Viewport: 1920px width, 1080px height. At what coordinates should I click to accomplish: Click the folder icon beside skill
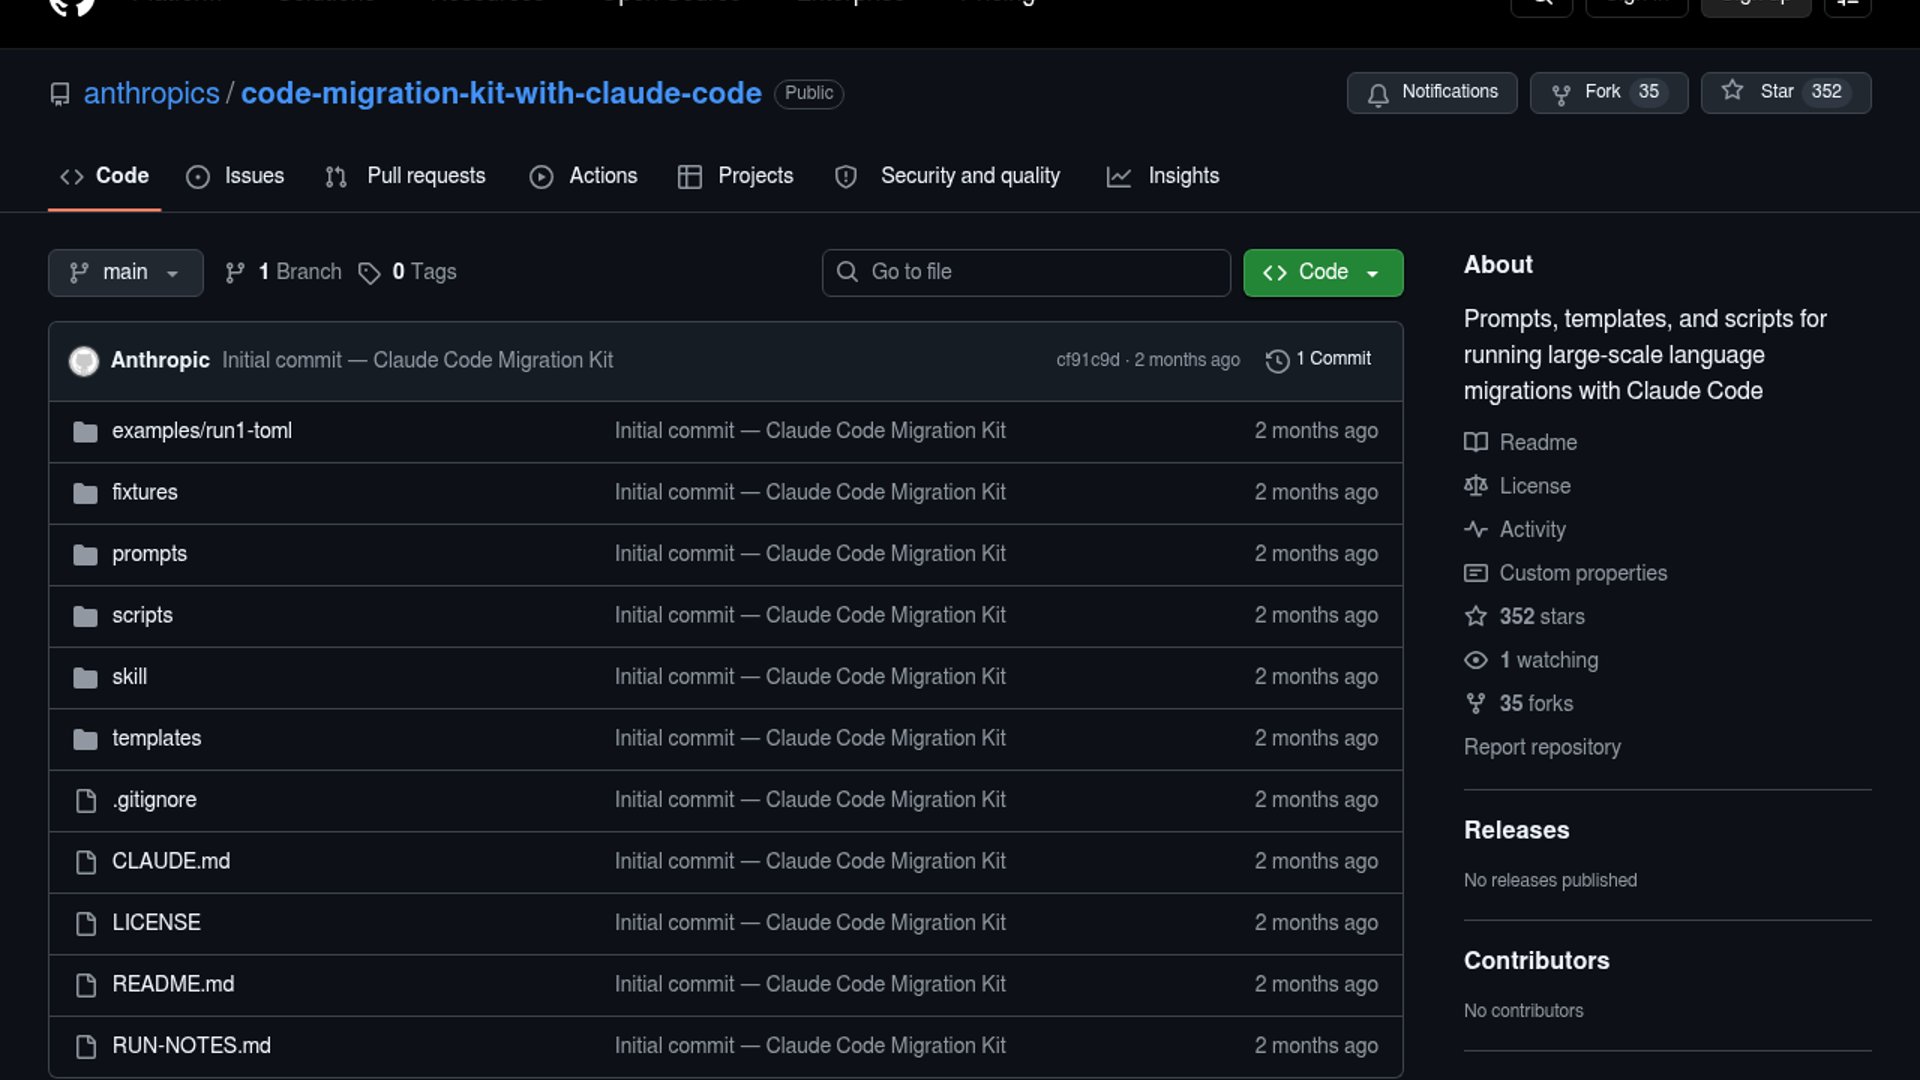(x=86, y=677)
